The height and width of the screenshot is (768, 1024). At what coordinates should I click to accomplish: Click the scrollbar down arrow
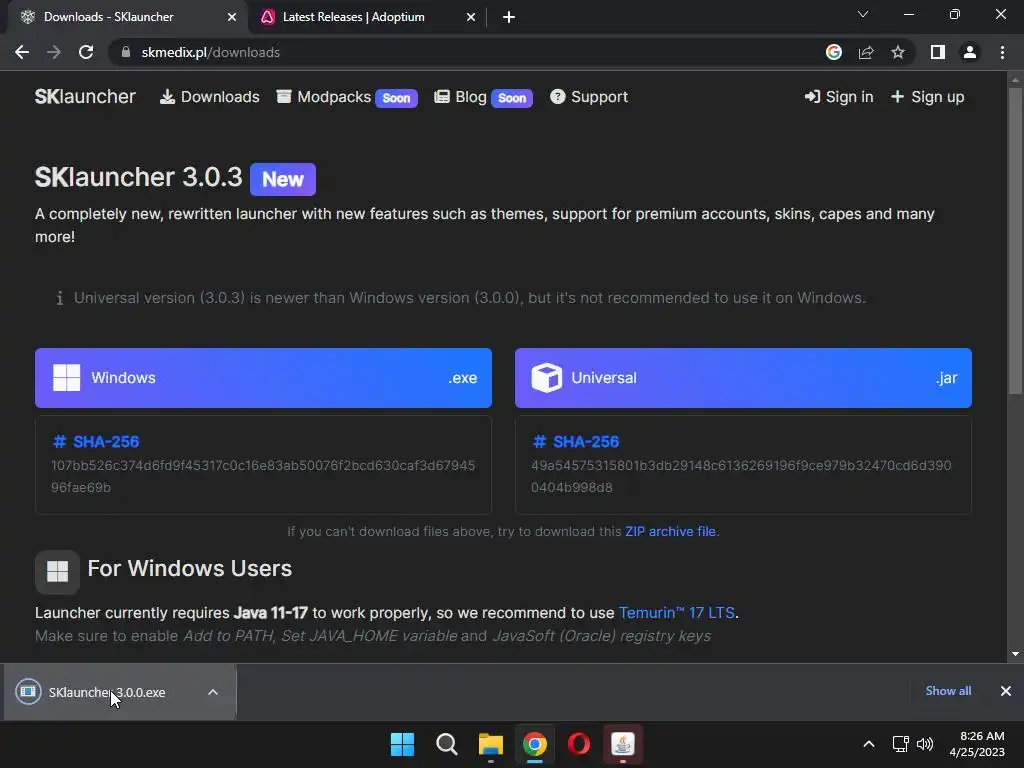tap(1015, 654)
